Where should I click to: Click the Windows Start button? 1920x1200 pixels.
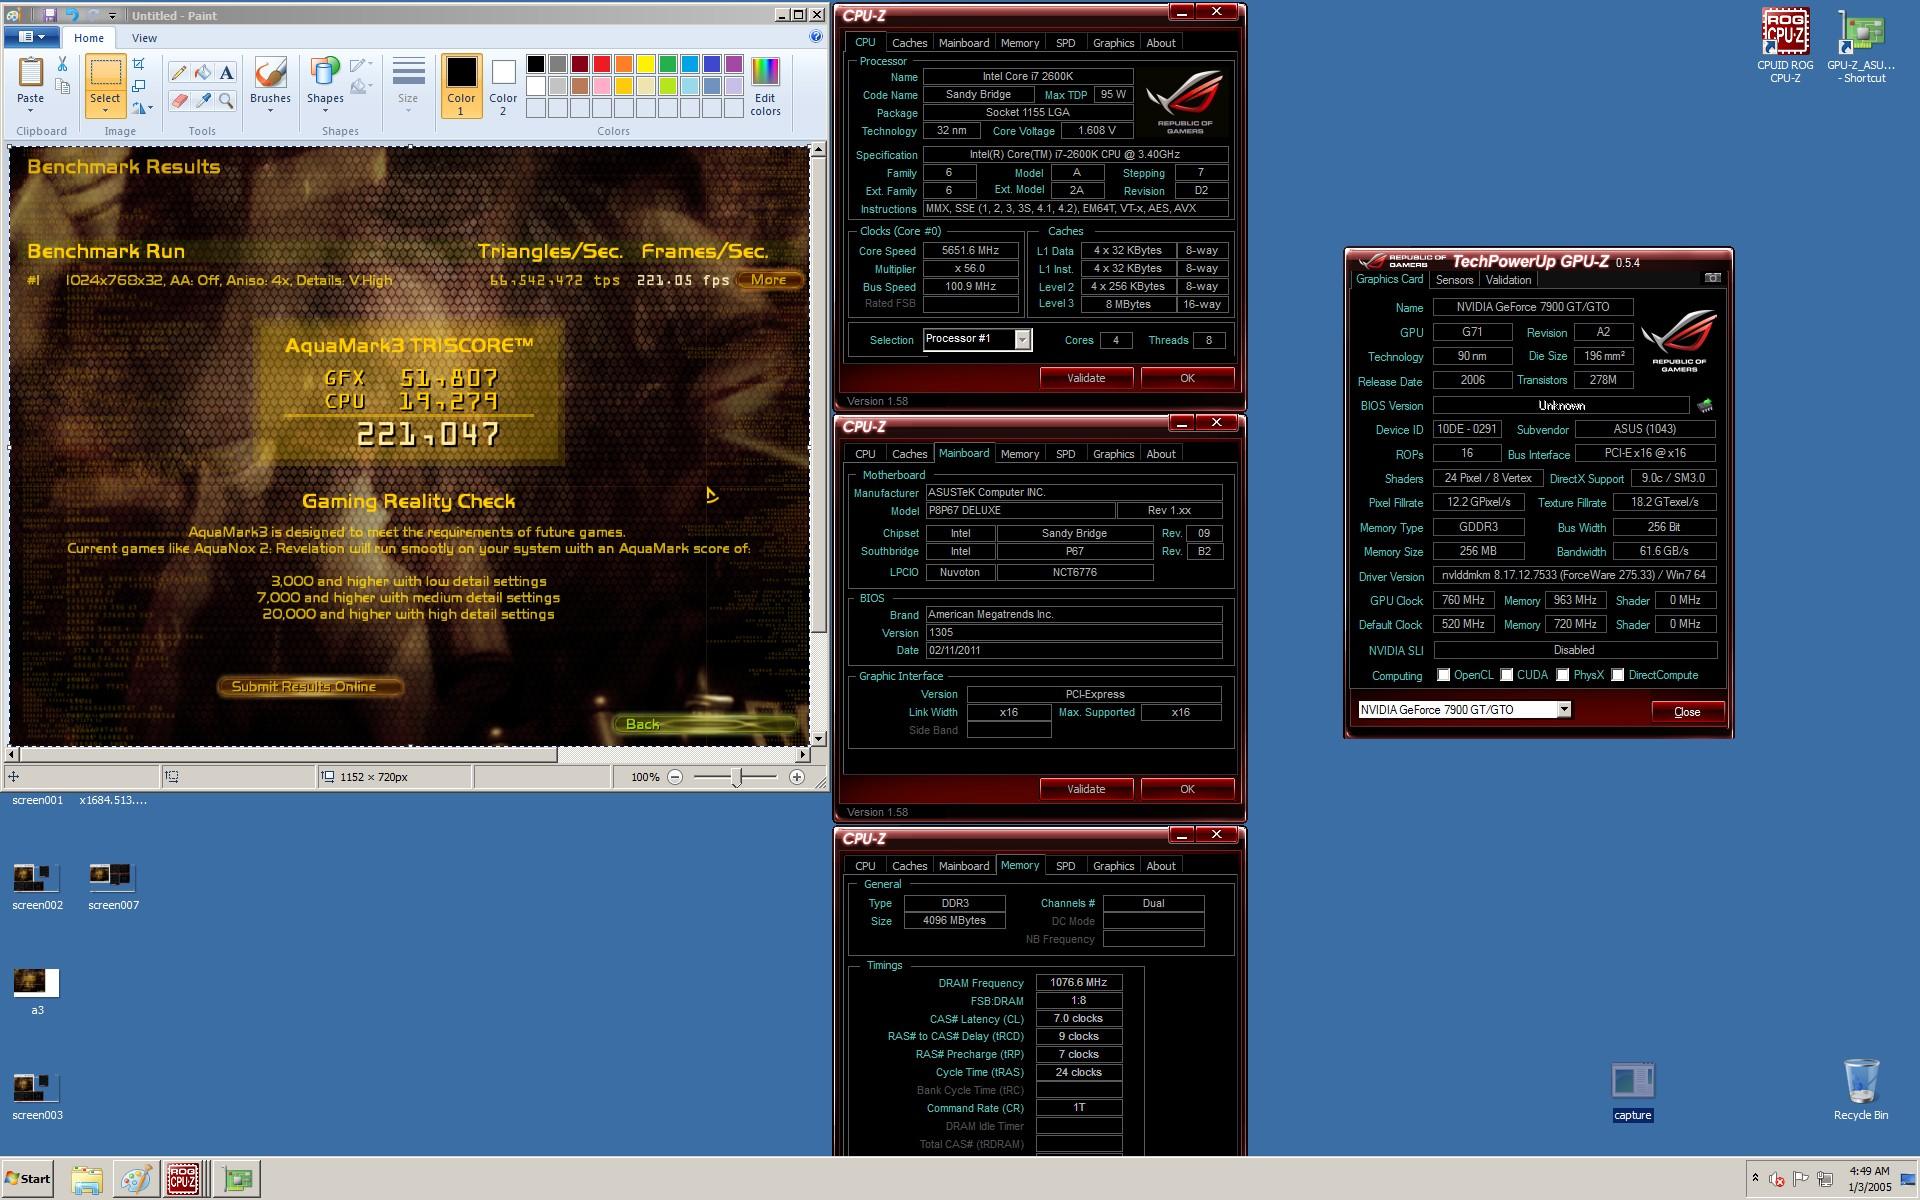[x=28, y=1179]
